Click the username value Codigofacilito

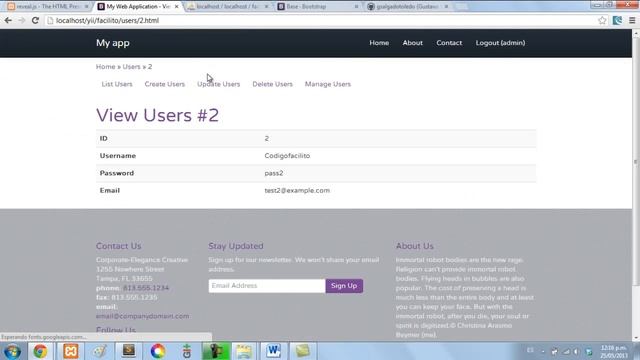click(x=287, y=156)
